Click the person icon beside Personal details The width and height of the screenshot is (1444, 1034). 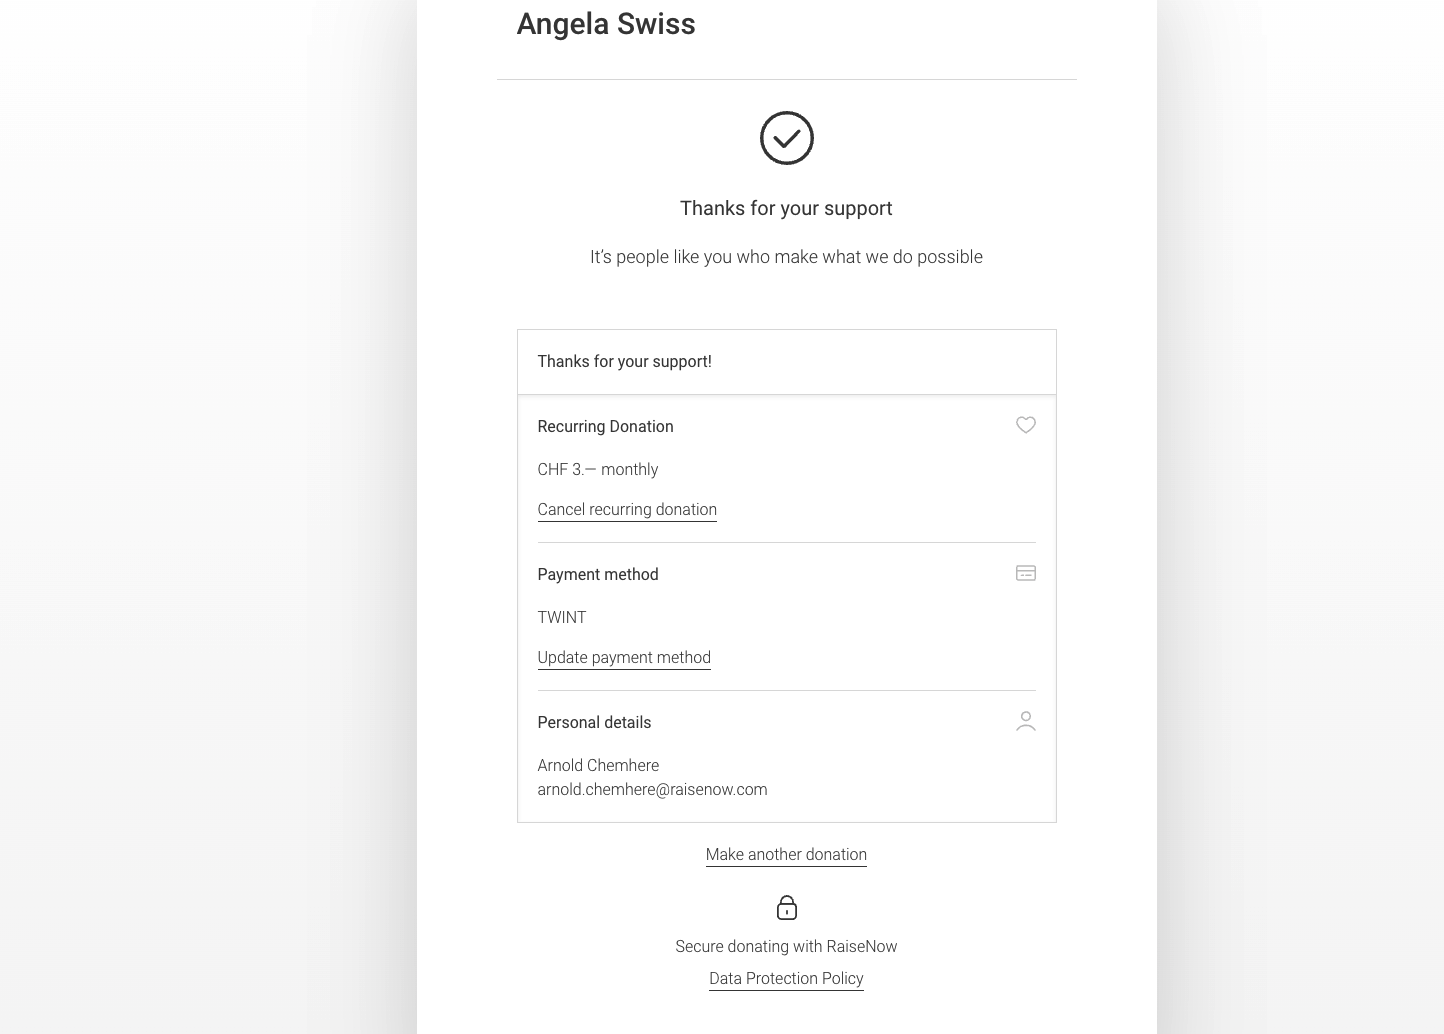[x=1025, y=721]
